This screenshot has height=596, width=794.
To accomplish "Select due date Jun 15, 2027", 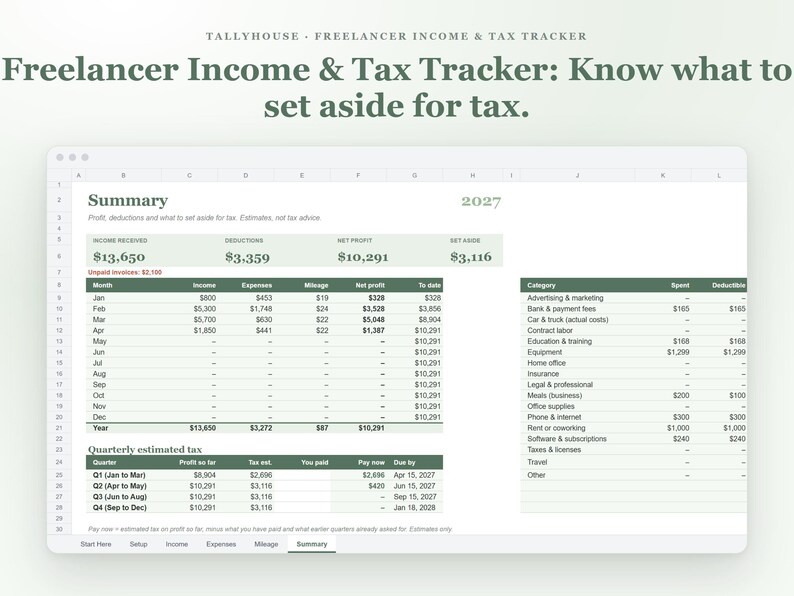I will [414, 486].
